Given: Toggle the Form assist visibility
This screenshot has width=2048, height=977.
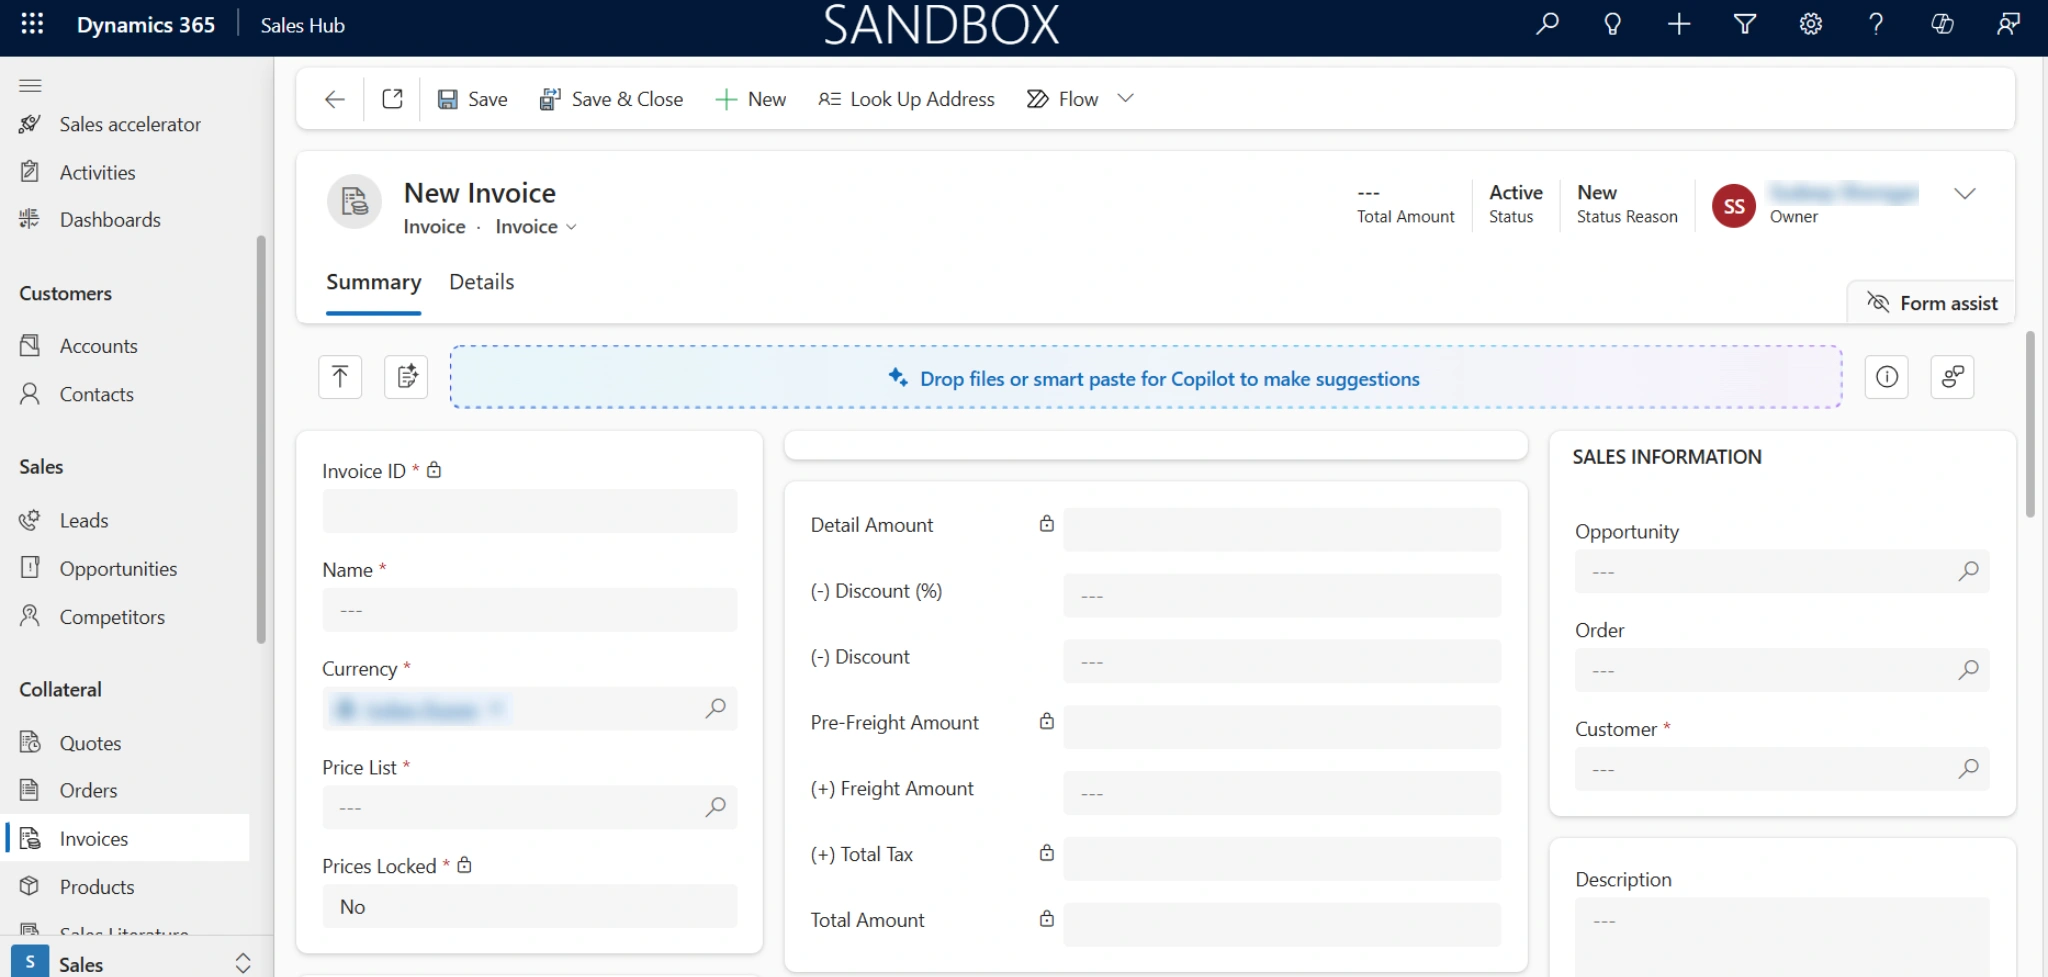Looking at the screenshot, I should pyautogui.click(x=1932, y=303).
